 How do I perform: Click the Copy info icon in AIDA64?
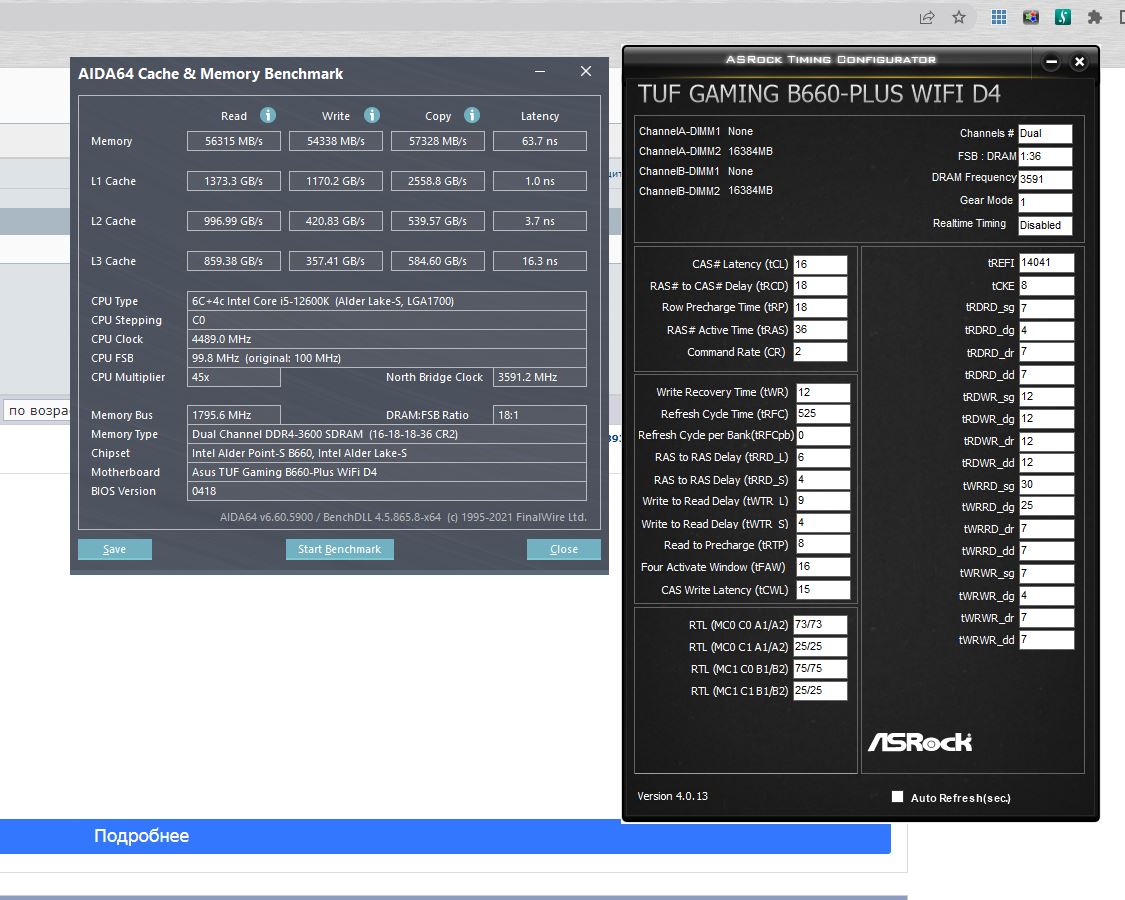[x=471, y=115]
